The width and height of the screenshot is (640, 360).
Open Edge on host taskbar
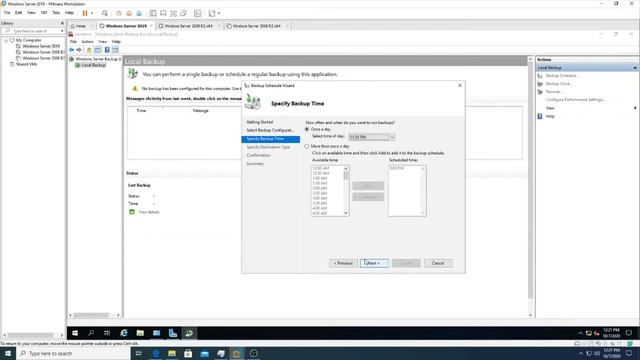156,353
